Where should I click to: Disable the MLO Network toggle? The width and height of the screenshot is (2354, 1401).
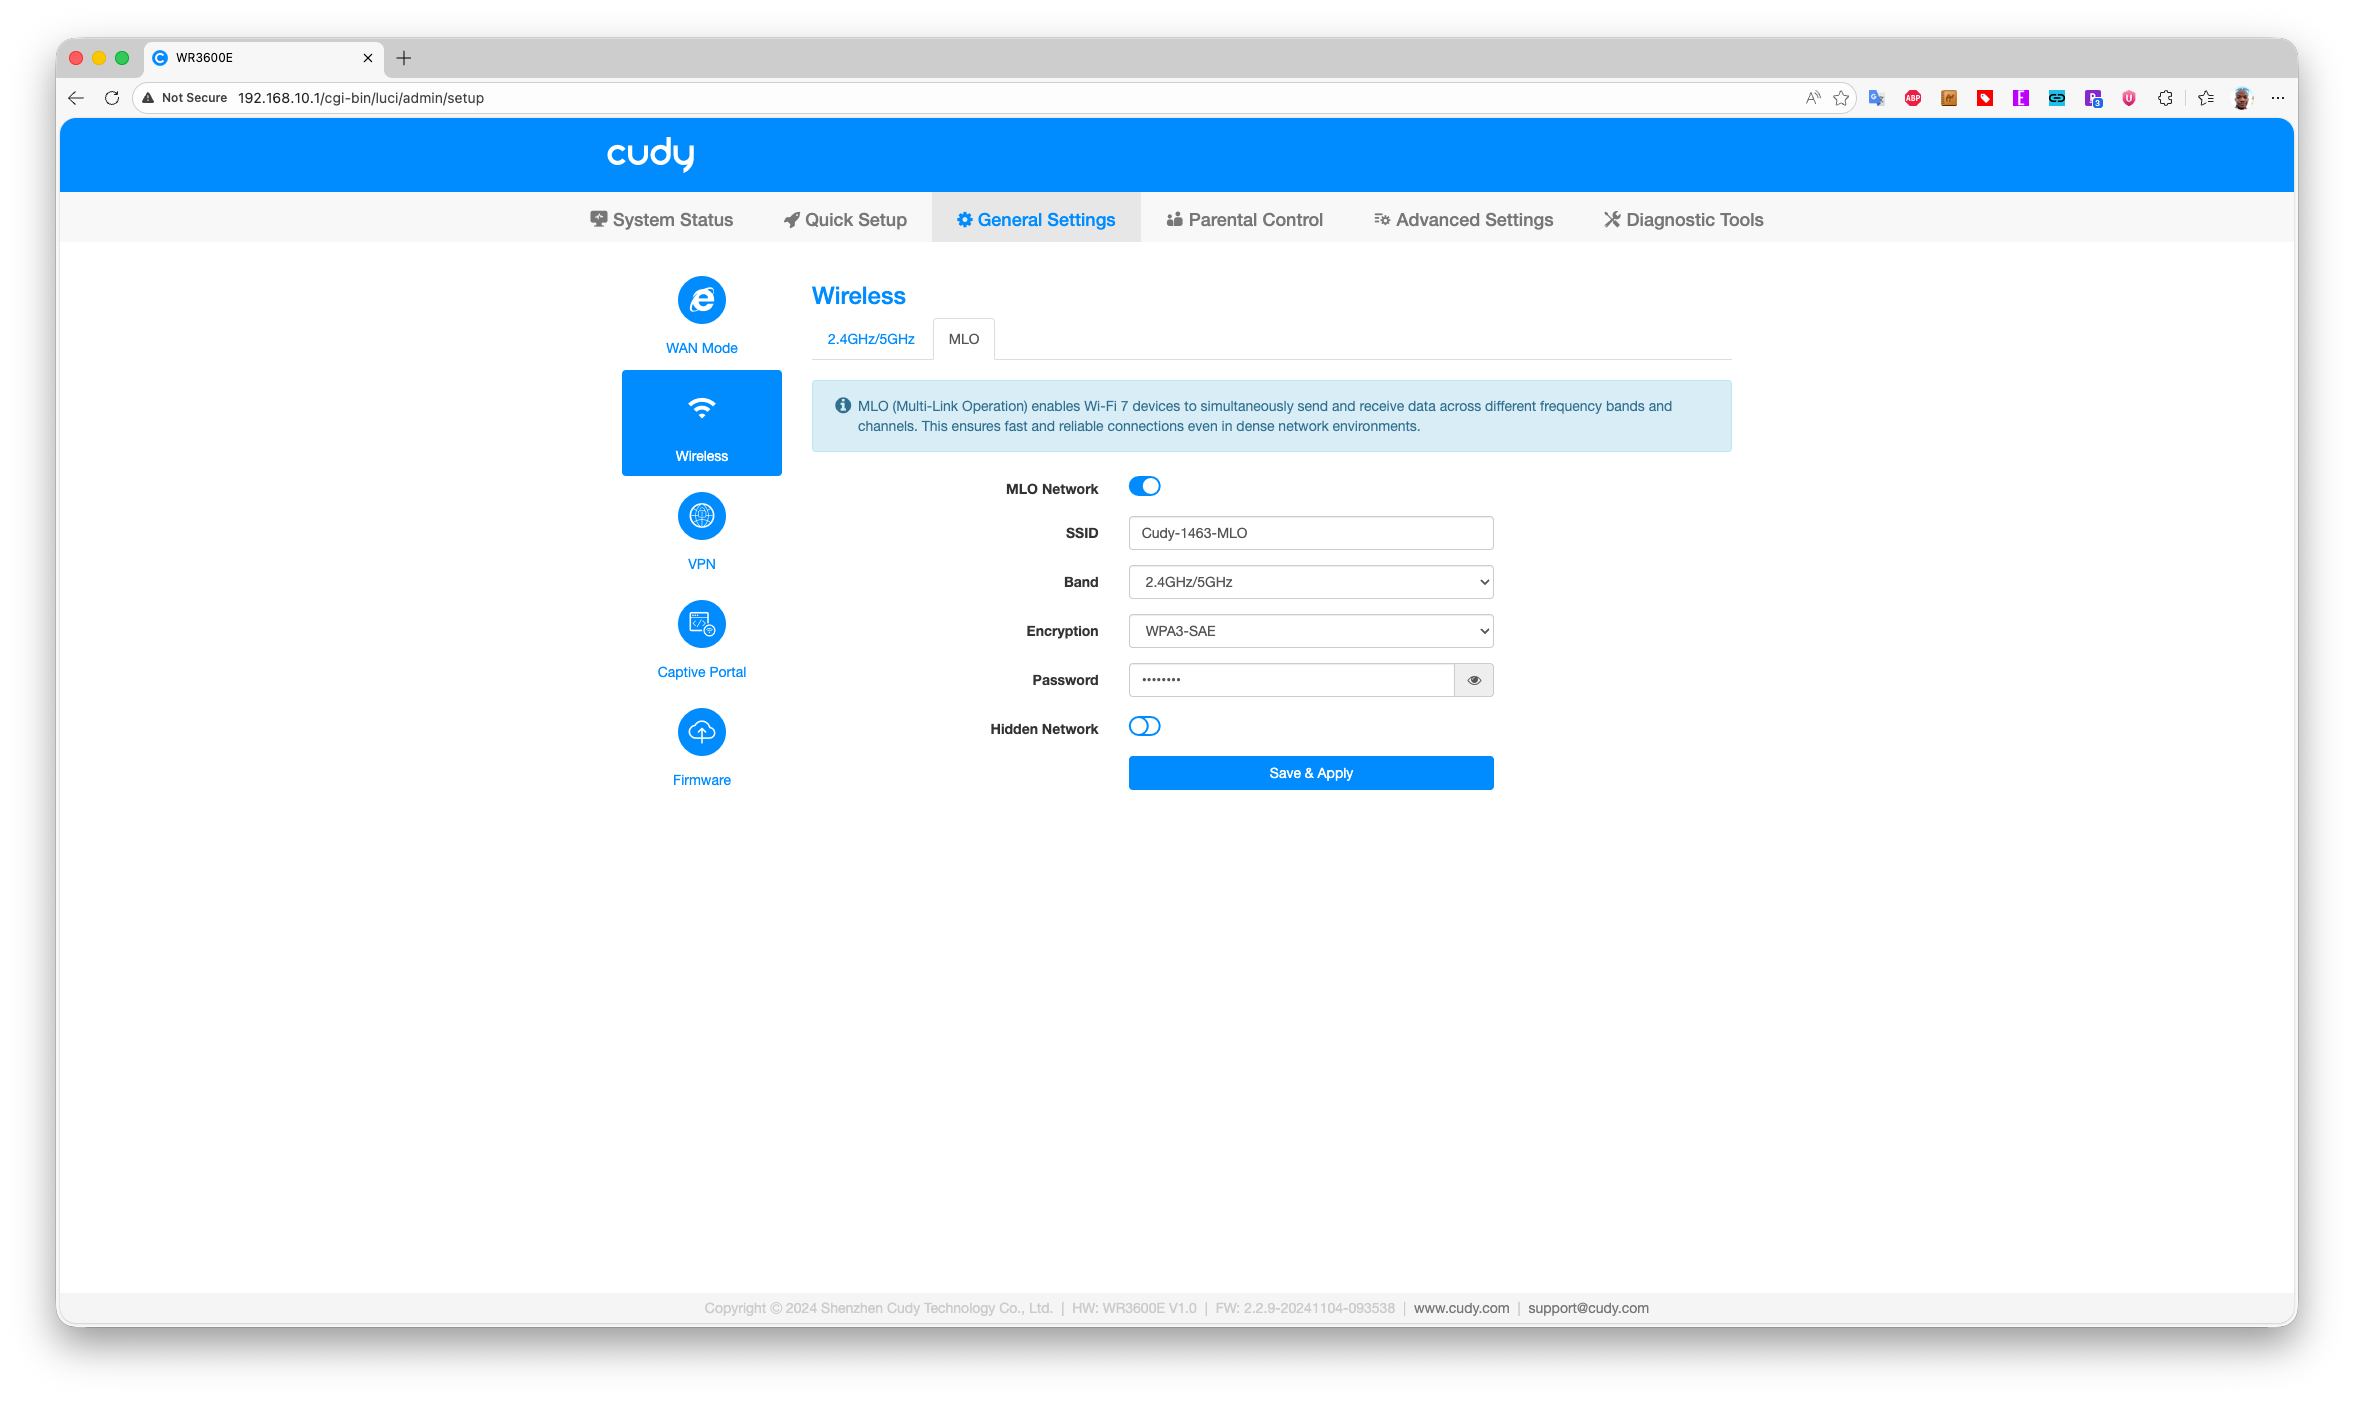(x=1144, y=486)
